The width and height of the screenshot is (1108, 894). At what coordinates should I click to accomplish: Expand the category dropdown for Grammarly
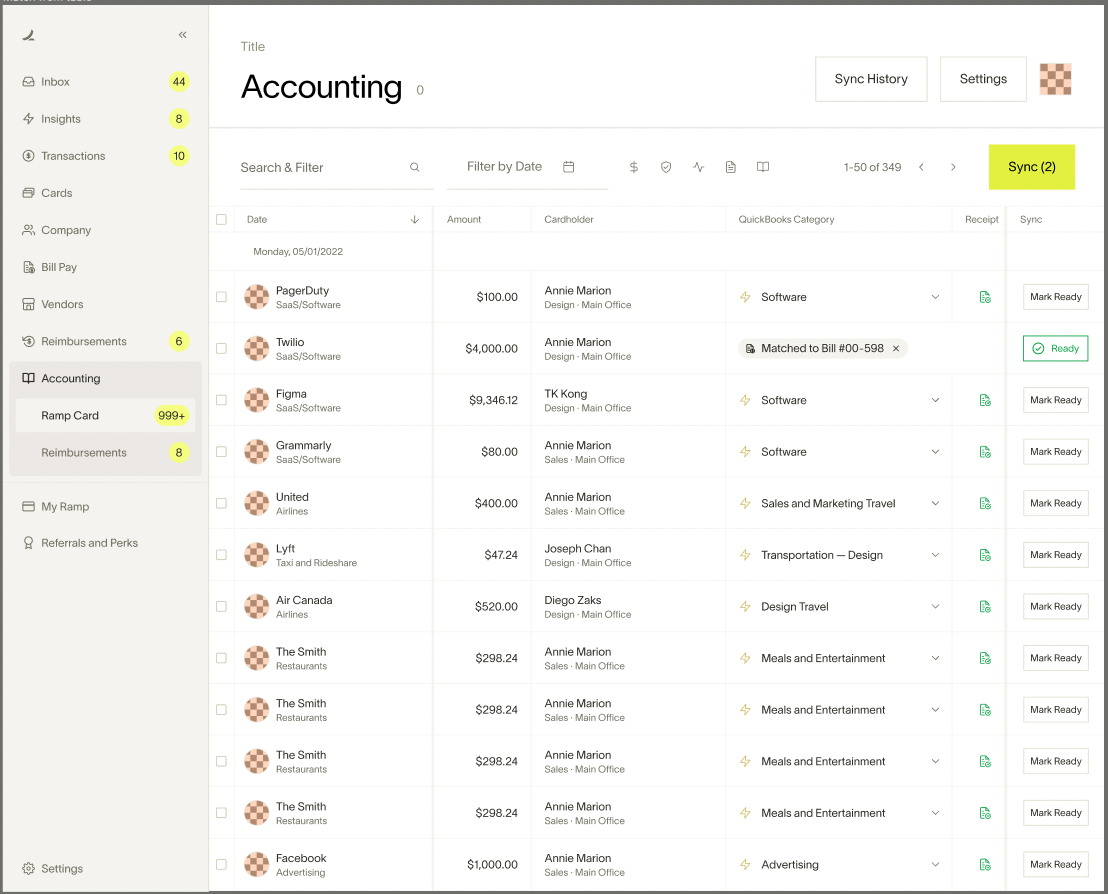click(x=935, y=452)
